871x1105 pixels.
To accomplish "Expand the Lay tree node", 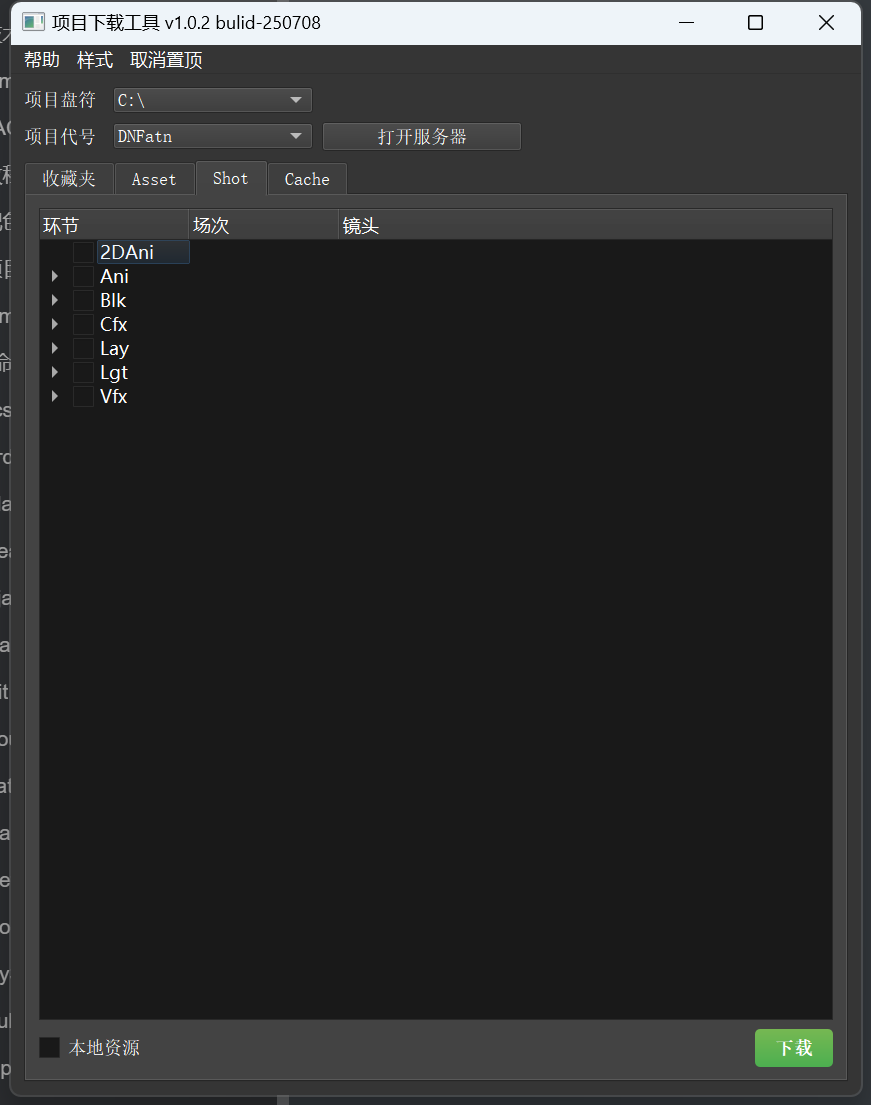I will tap(54, 348).
